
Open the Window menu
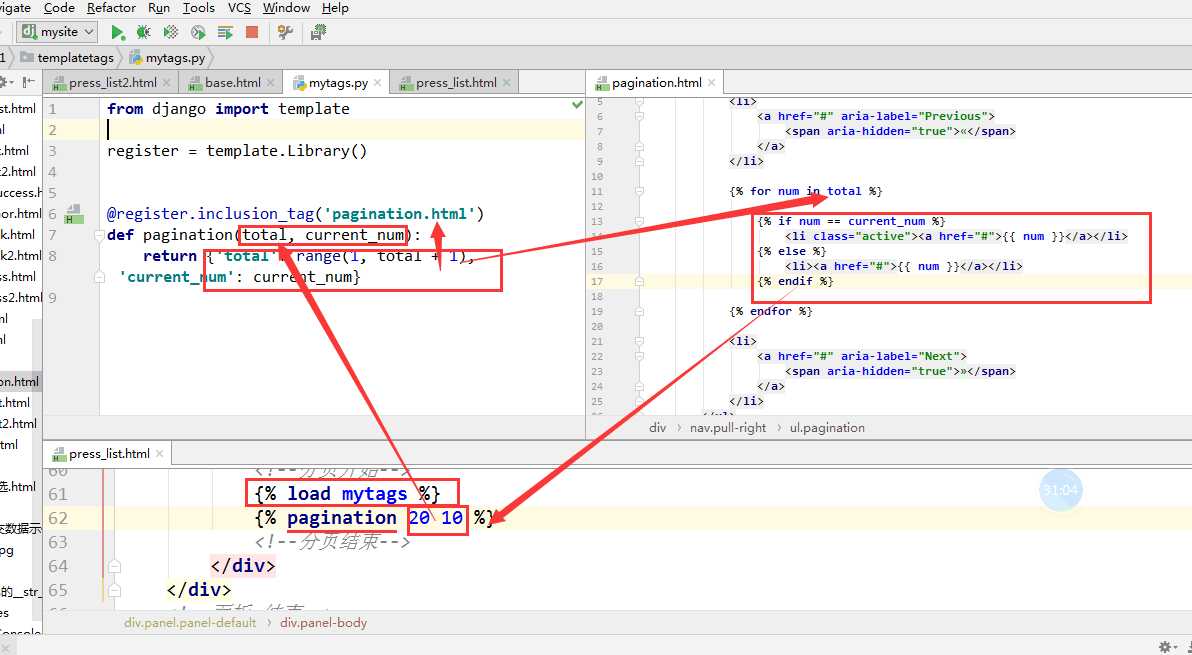(286, 8)
